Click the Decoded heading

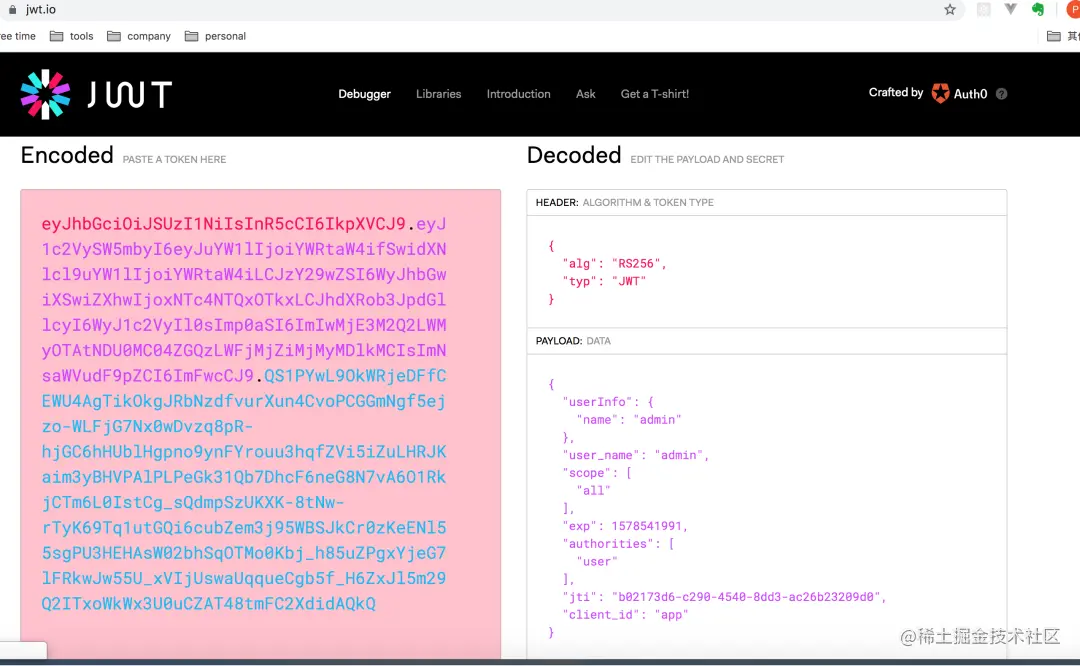[x=574, y=155]
